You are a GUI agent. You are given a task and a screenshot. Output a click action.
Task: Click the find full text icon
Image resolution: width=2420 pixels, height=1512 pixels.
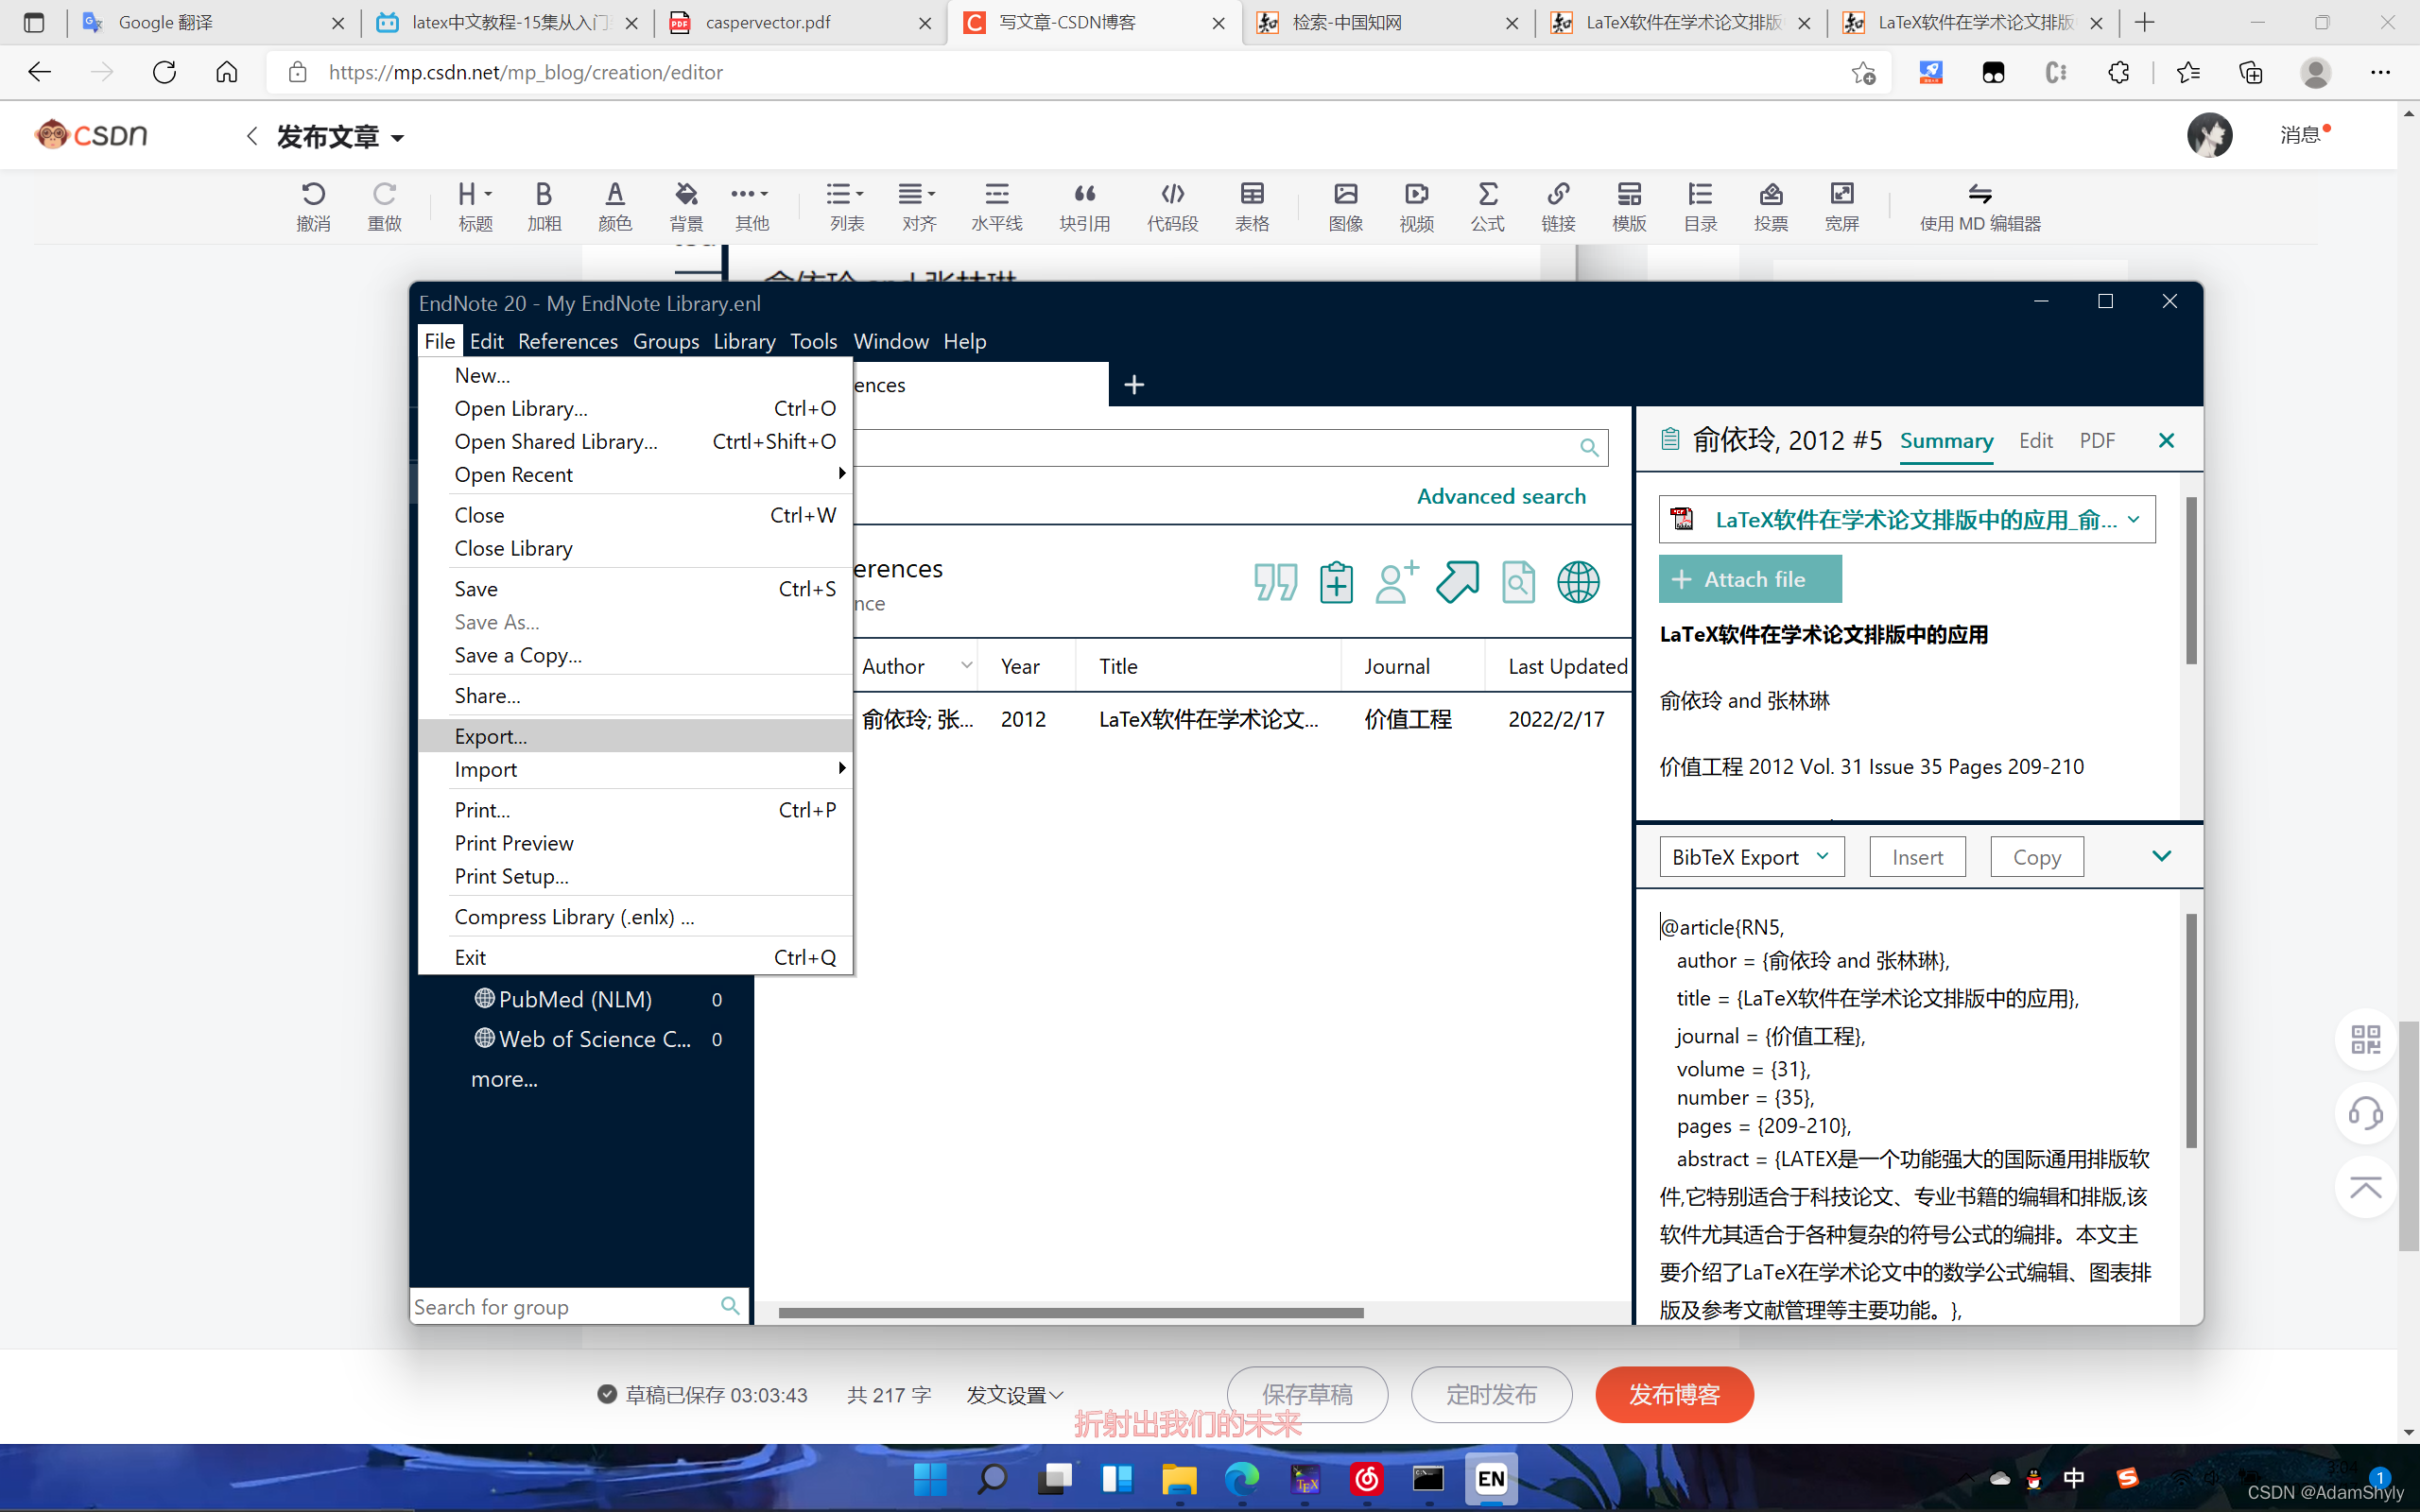tap(1518, 582)
